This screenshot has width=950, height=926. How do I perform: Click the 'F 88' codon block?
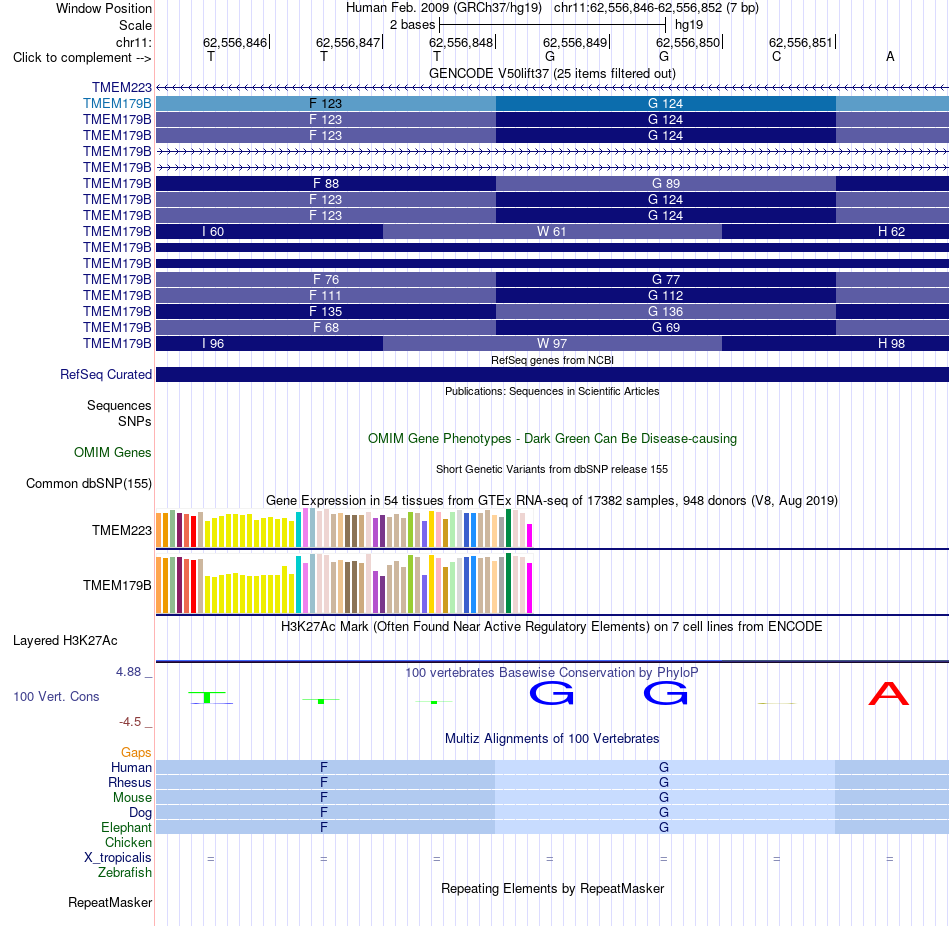click(x=326, y=184)
